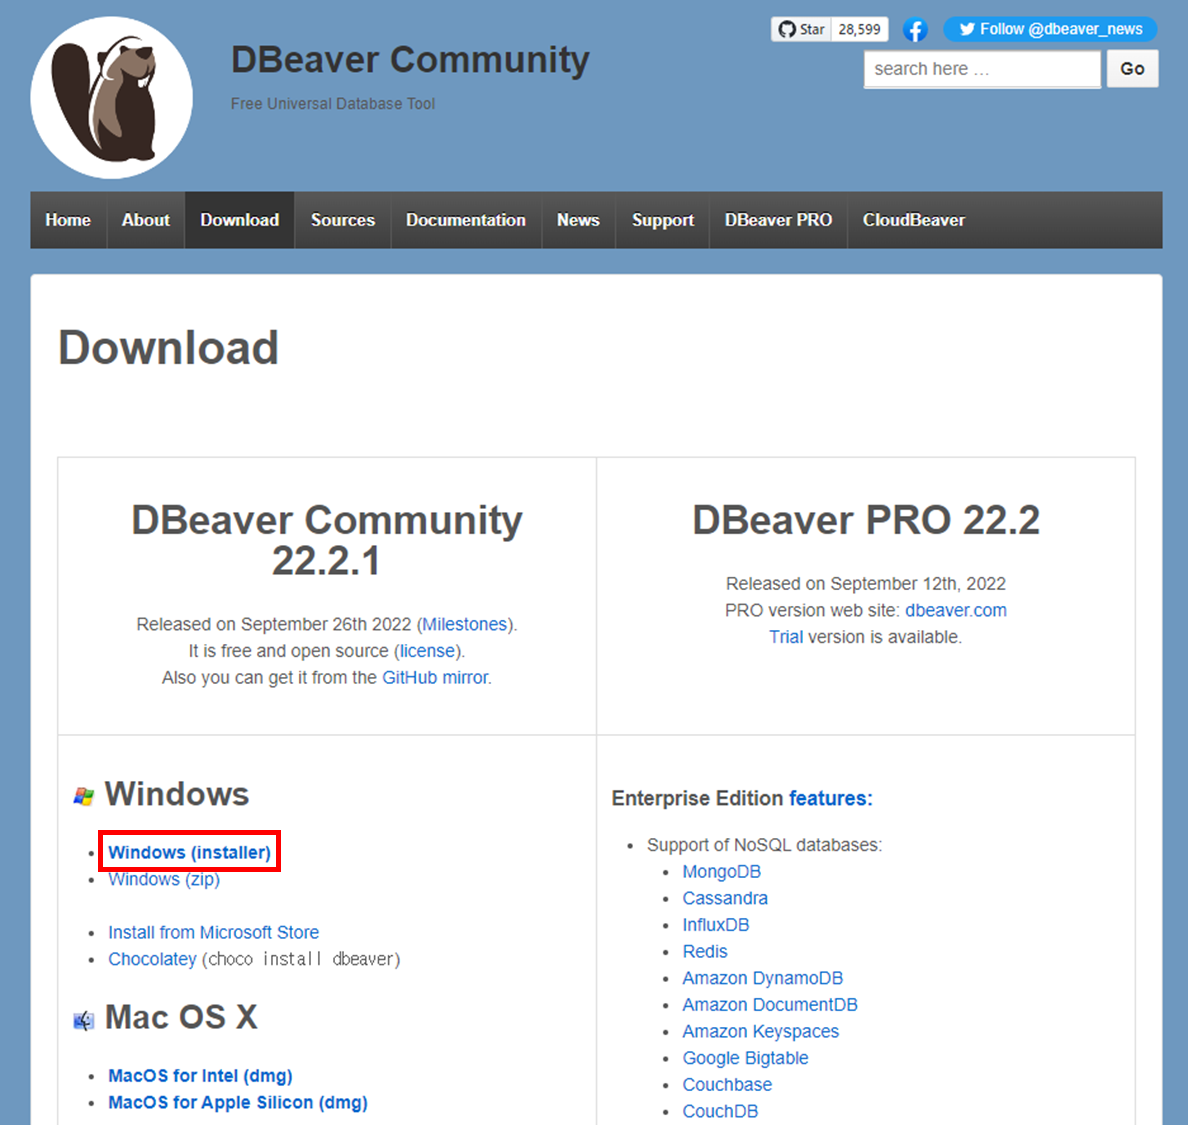The width and height of the screenshot is (1188, 1125).
Task: Go to the Sources menu item
Action: coord(342,220)
